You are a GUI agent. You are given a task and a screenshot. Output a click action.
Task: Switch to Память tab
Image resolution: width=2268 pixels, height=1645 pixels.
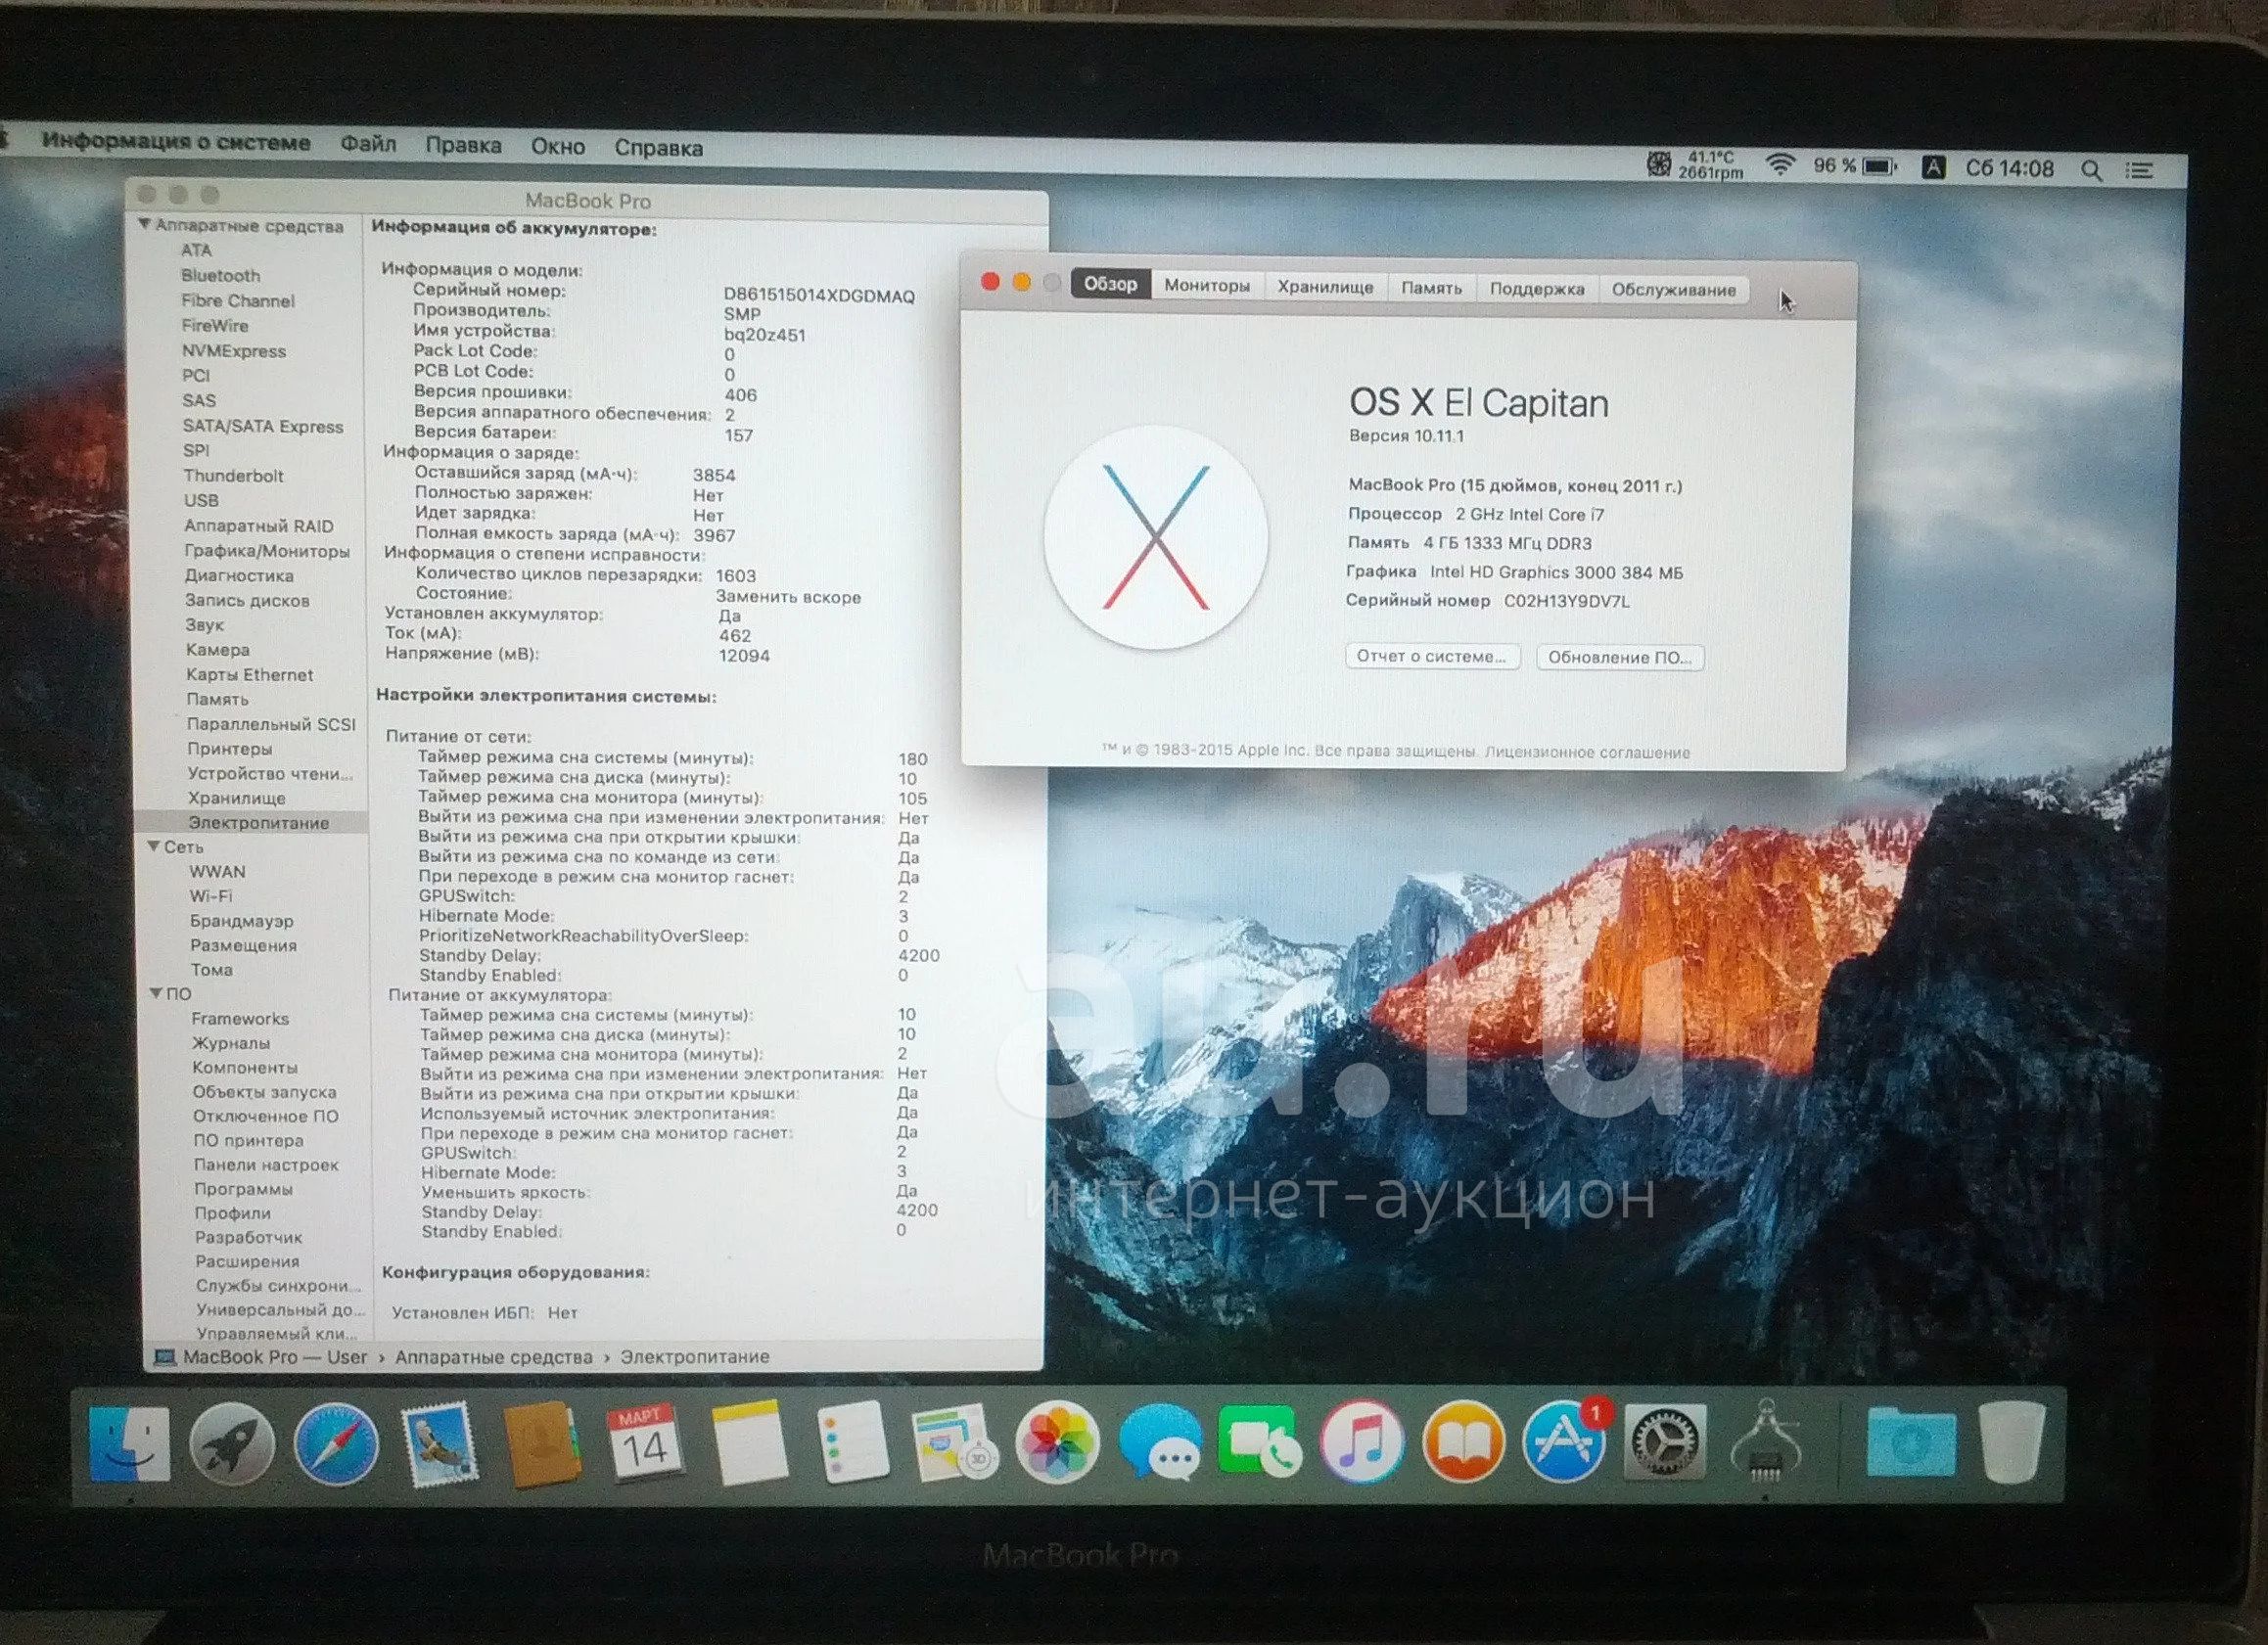coord(1431,288)
